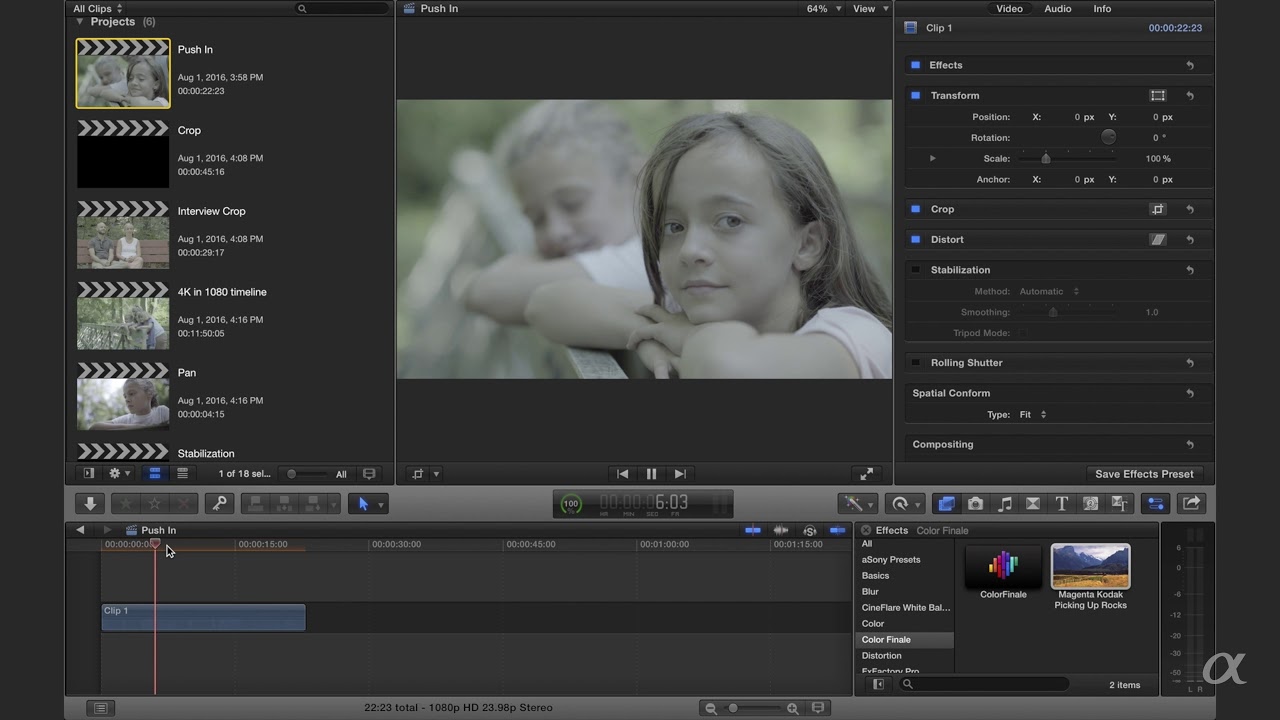Viewport: 1280px width, 720px height.
Task: Toggle the Transform section checkbox
Action: [915, 95]
